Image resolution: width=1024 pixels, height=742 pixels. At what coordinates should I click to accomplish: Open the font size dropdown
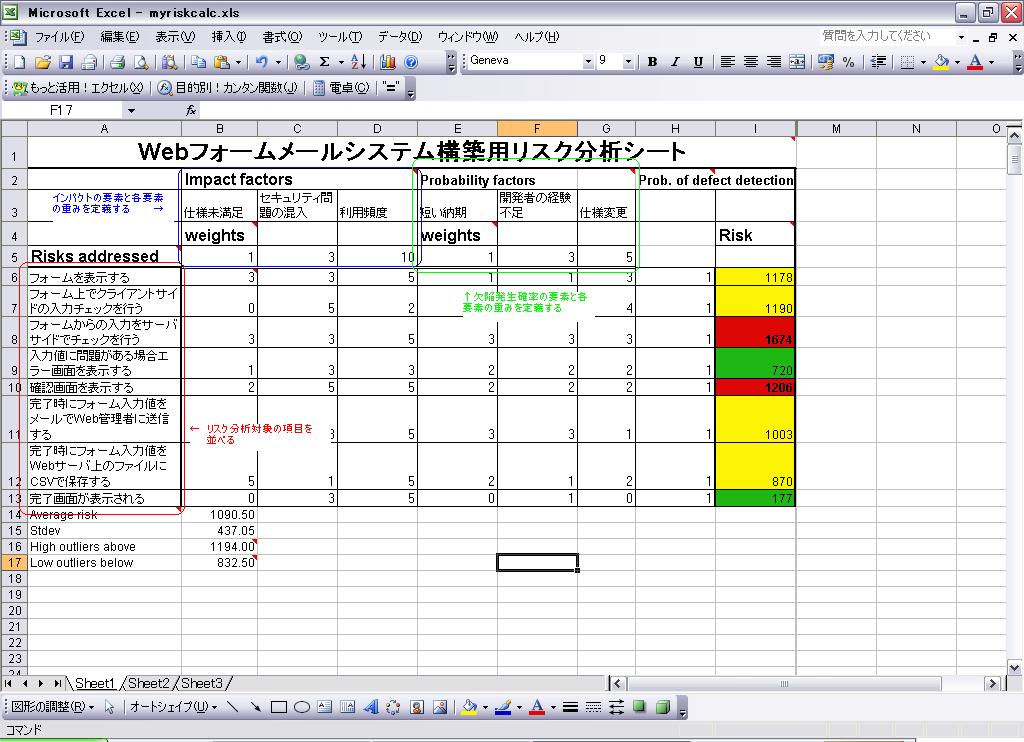click(x=628, y=62)
